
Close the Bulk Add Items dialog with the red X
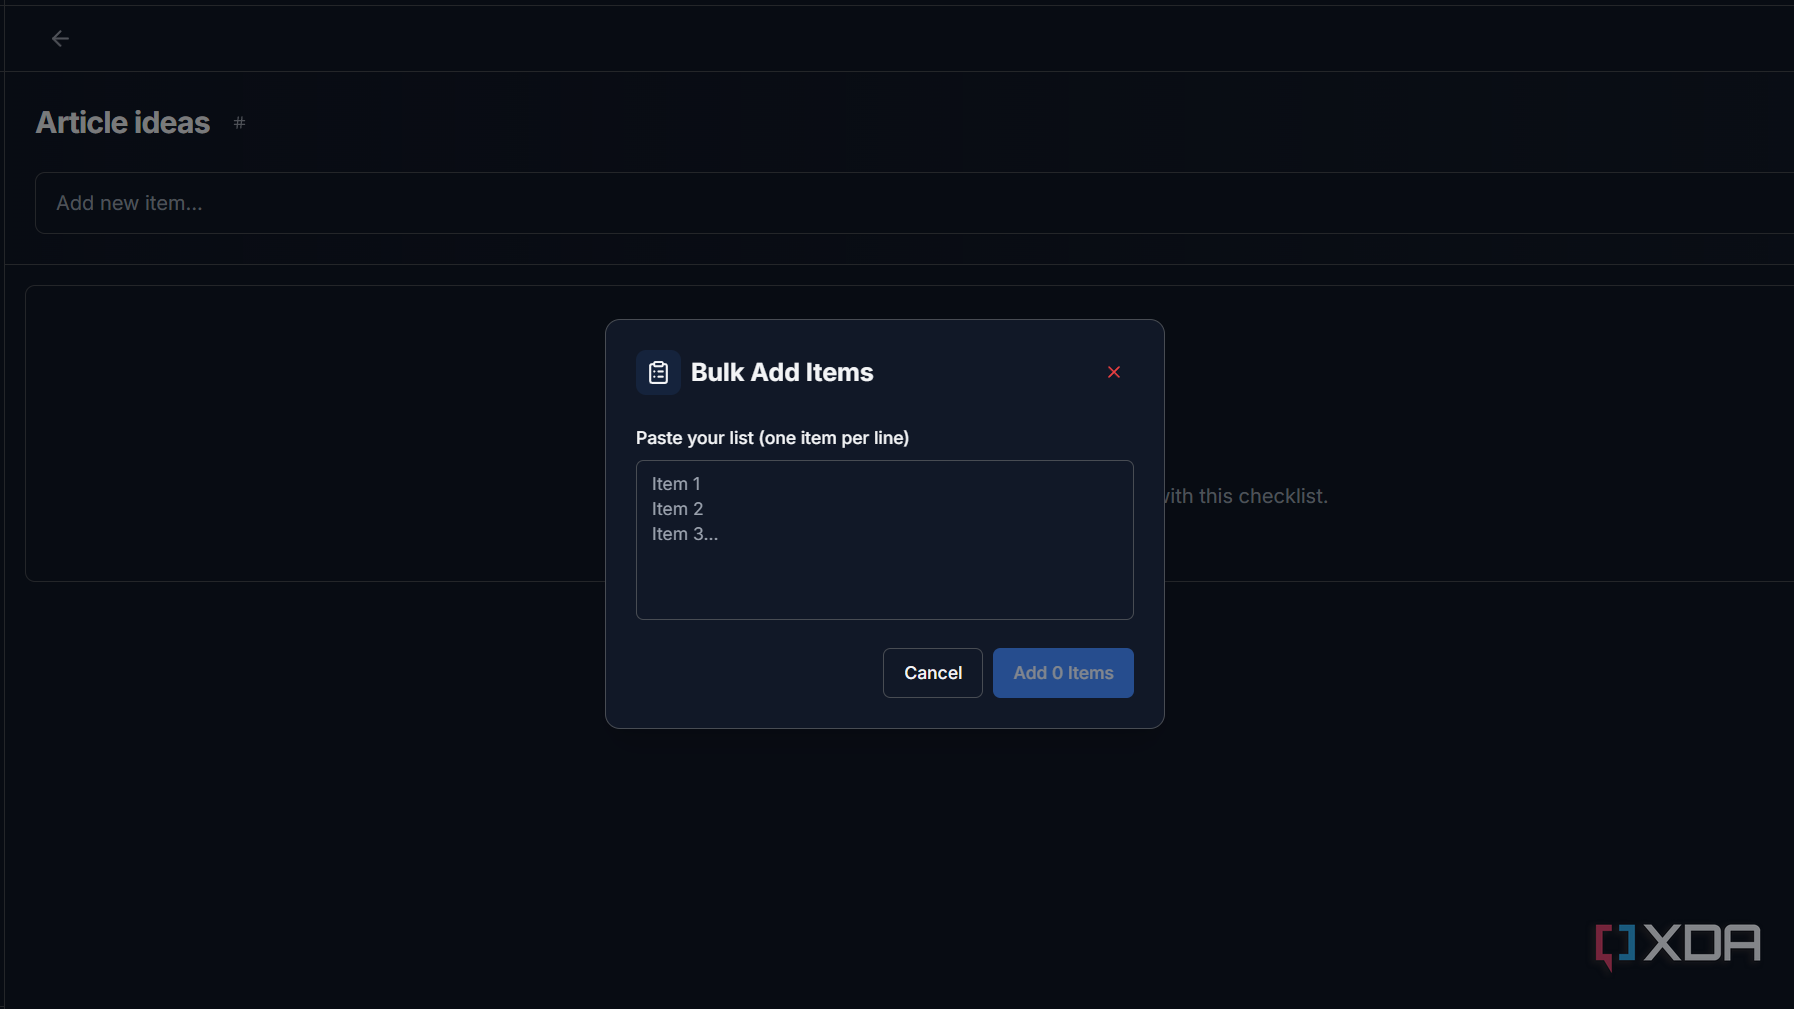(1113, 372)
